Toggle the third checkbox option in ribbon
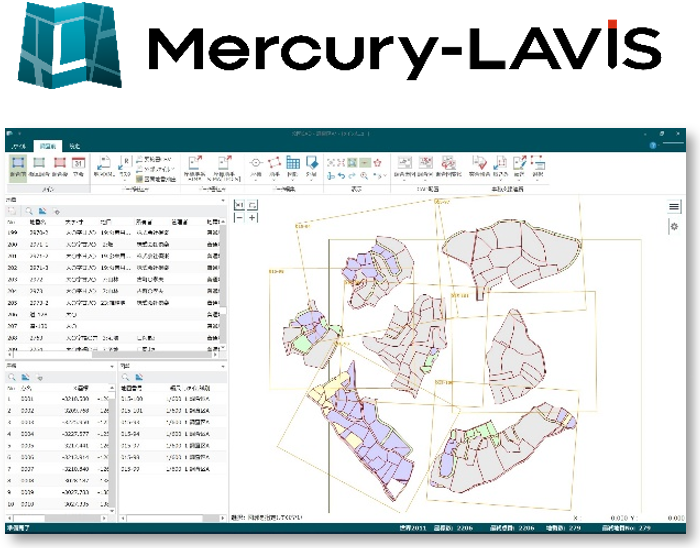The height and width of the screenshot is (548, 700). pyautogui.click(x=140, y=178)
